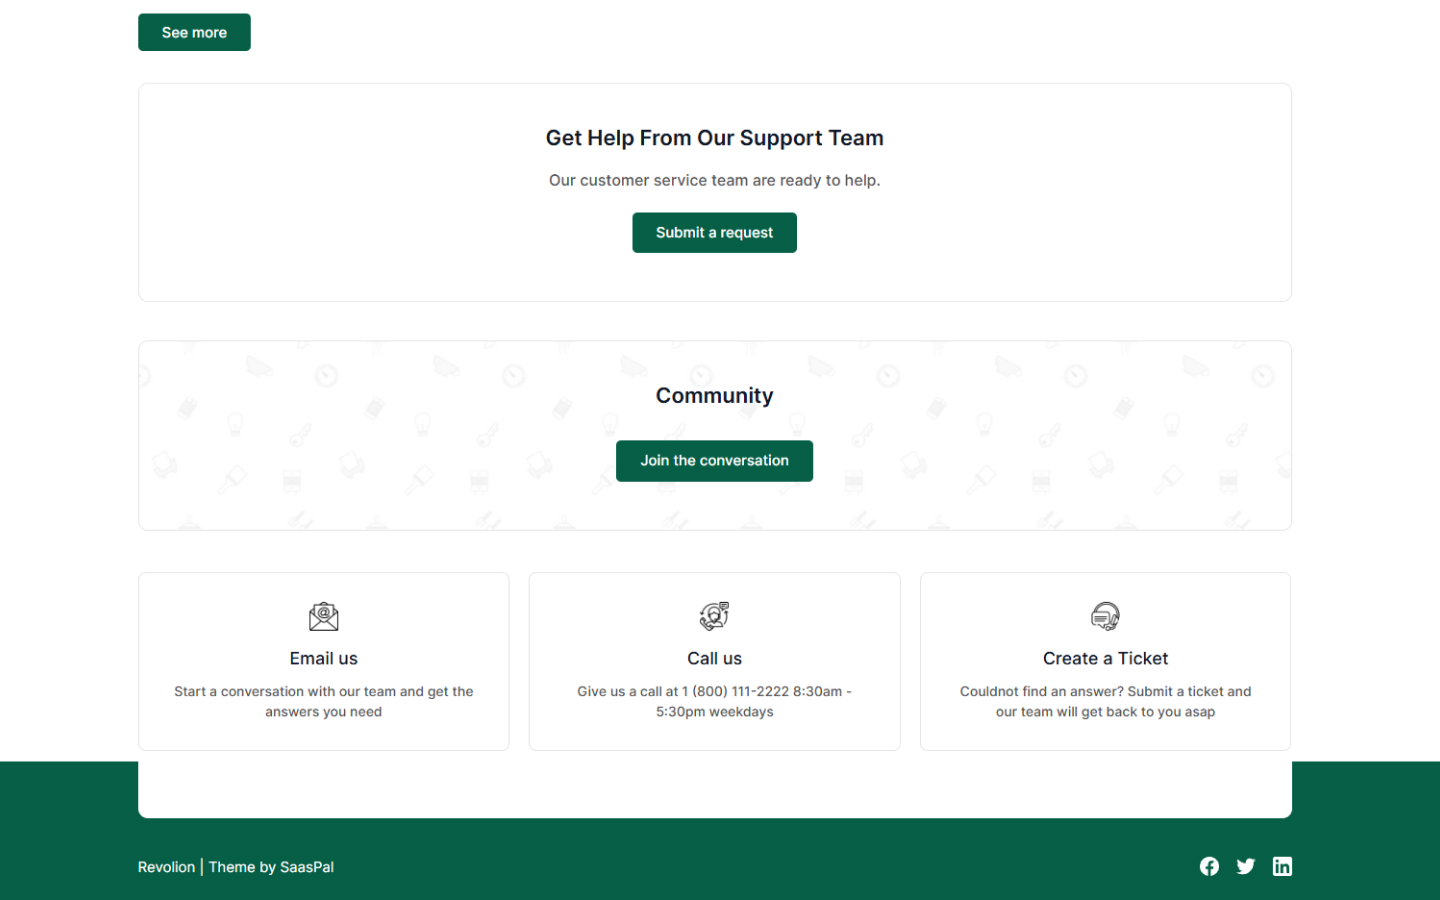Click the SaasPal theme credit link
The width and height of the screenshot is (1440, 900).
[306, 867]
